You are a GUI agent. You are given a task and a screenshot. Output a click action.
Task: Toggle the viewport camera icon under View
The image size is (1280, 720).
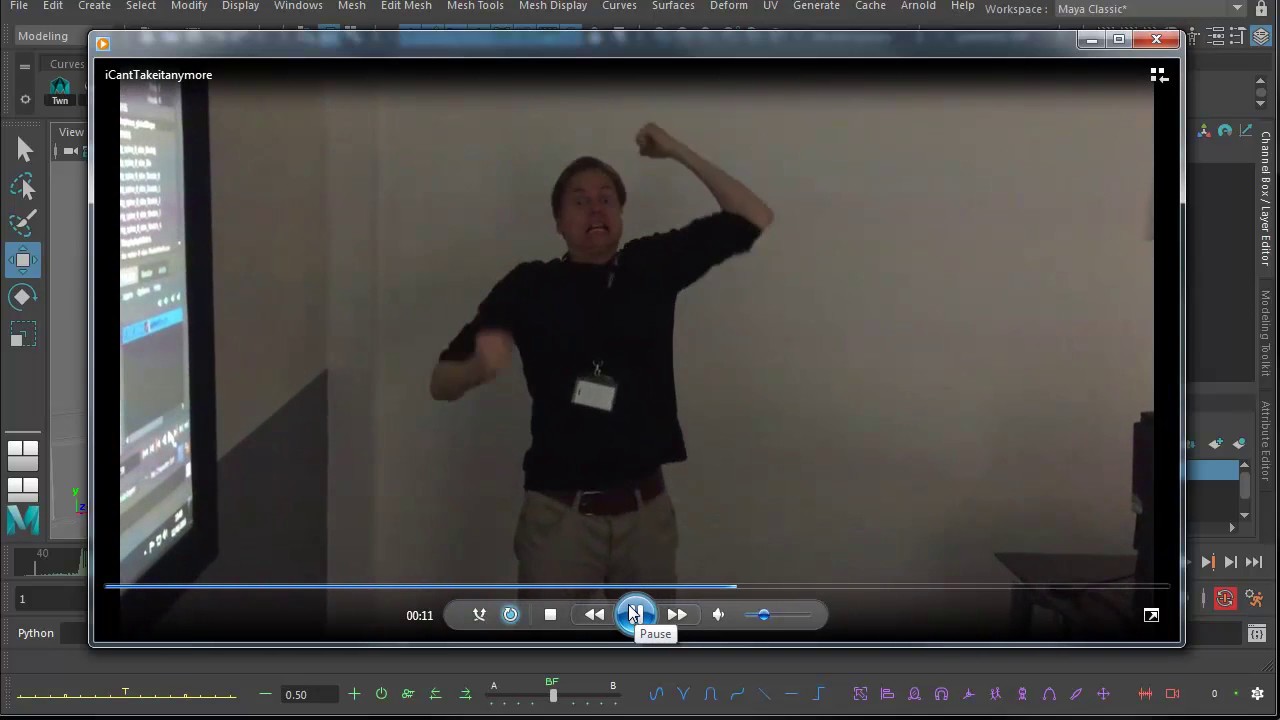(70, 151)
